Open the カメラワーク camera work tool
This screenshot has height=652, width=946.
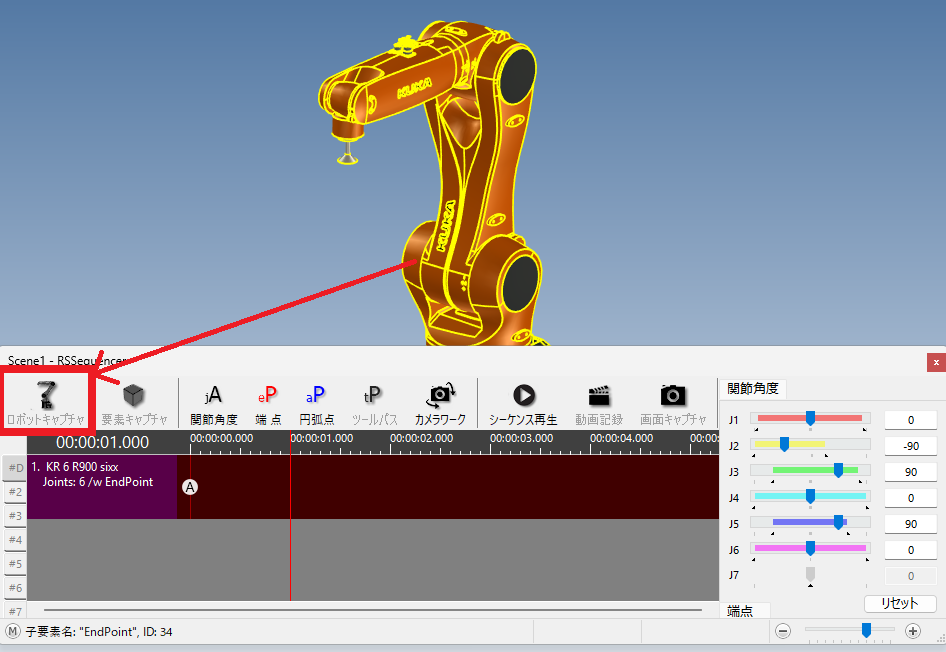(440, 404)
